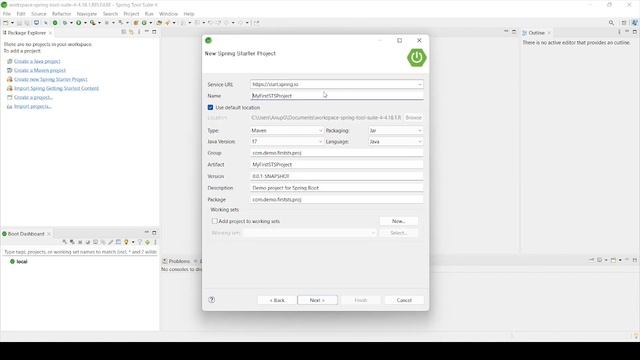Open Boot Dashboard view menu dots

click(155, 242)
